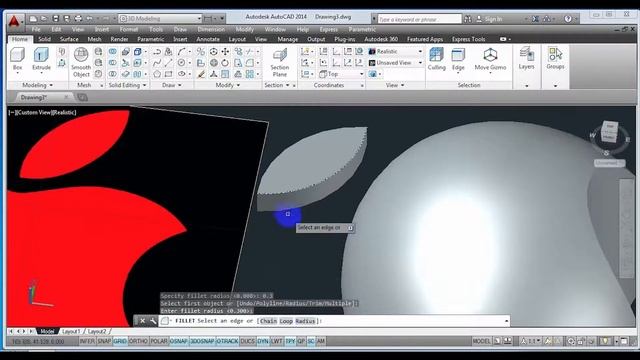Click the command line customize wrench icon
The height and width of the screenshot is (360, 640).
click(153, 321)
